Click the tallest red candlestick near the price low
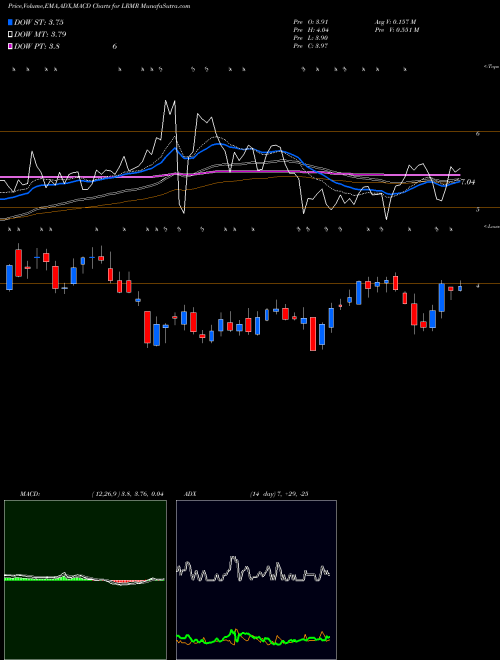This screenshot has width=500, height=660. pyautogui.click(x=313, y=334)
